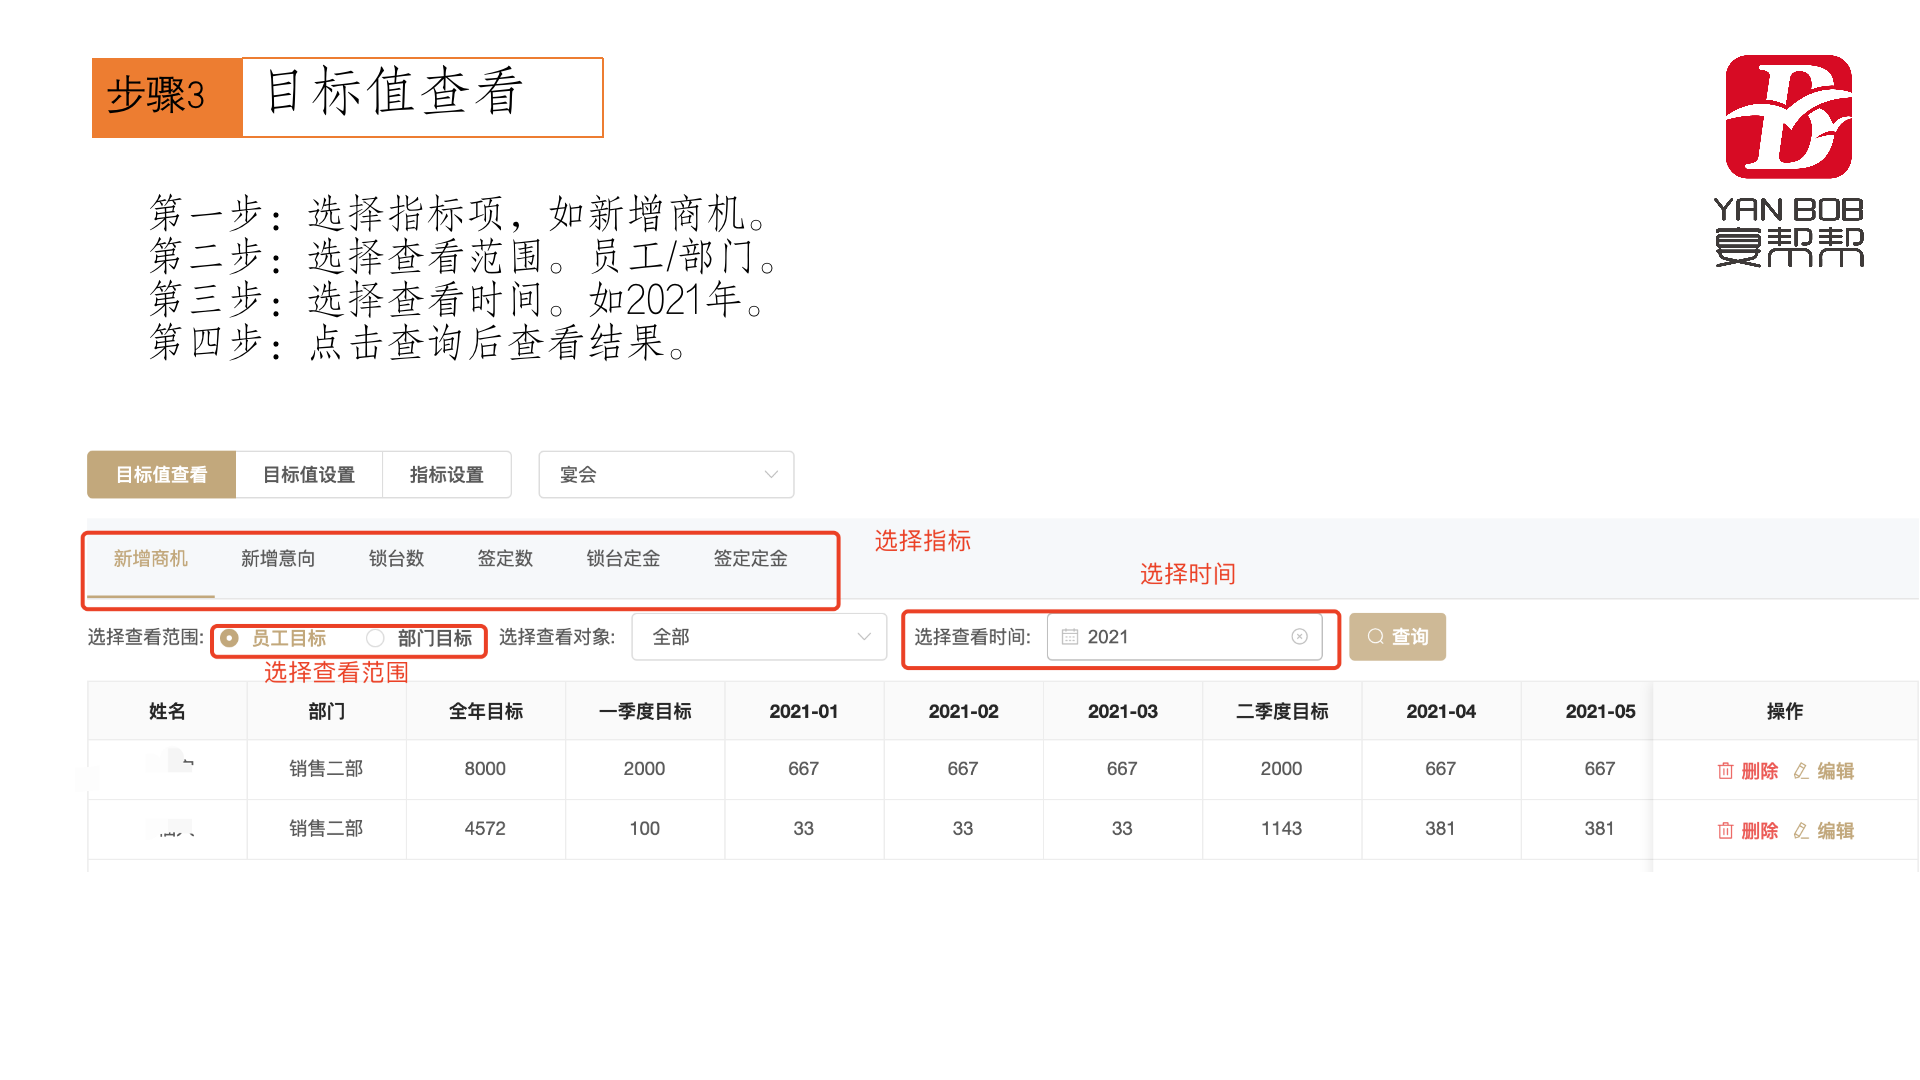This screenshot has width=1920, height=1080.
Task: Switch to the 目标值设置 tab
Action: tap(309, 475)
